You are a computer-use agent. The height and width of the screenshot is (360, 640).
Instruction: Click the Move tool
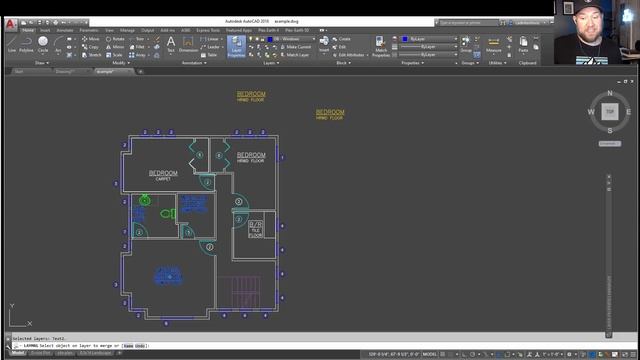pos(91,39)
